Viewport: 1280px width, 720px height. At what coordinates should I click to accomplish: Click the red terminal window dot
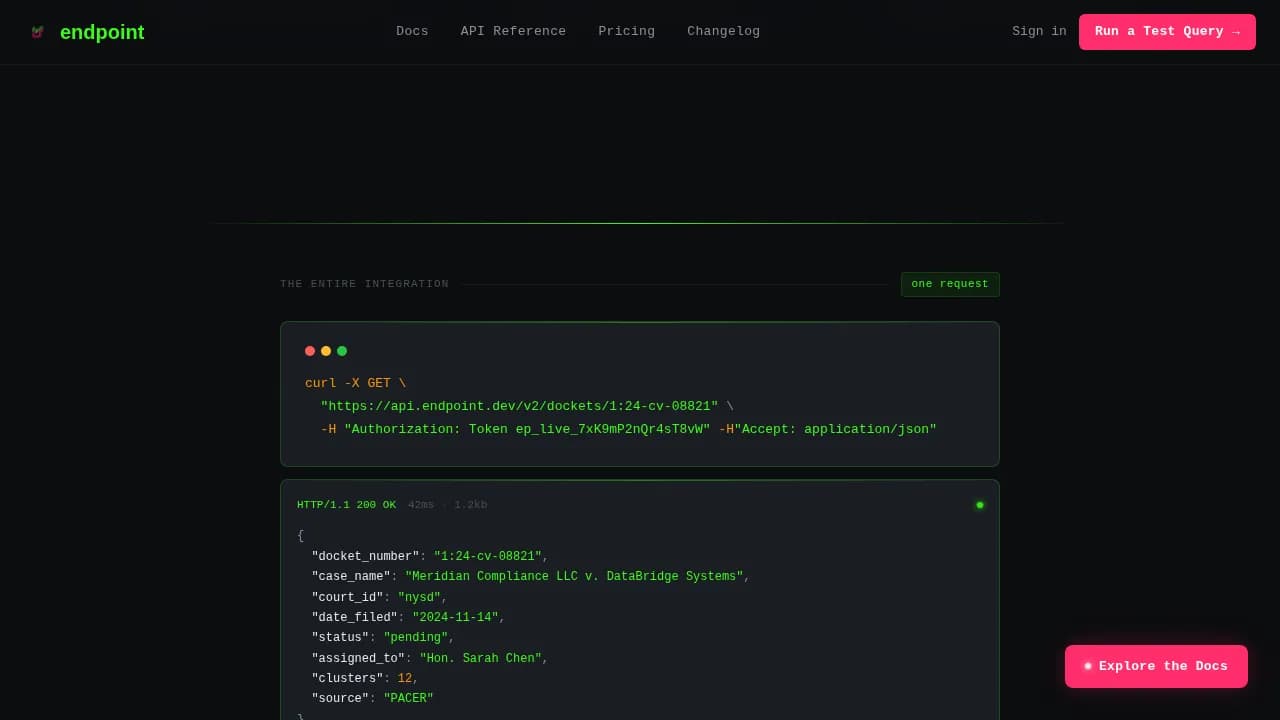point(310,351)
